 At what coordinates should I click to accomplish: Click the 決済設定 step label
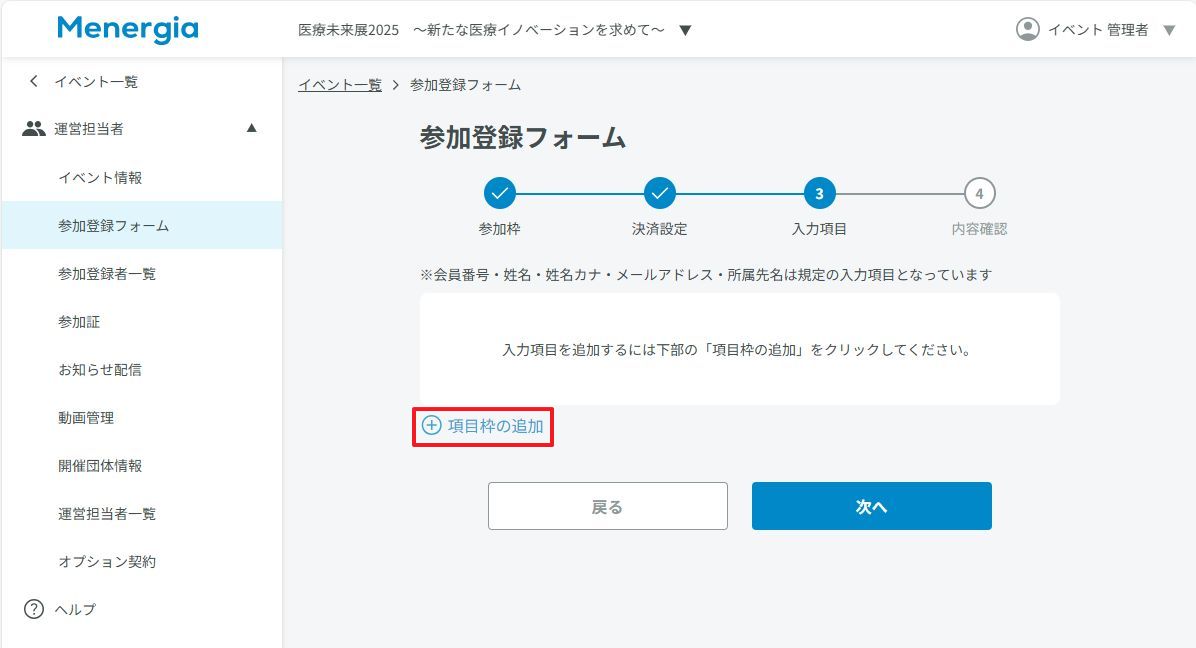pos(660,229)
